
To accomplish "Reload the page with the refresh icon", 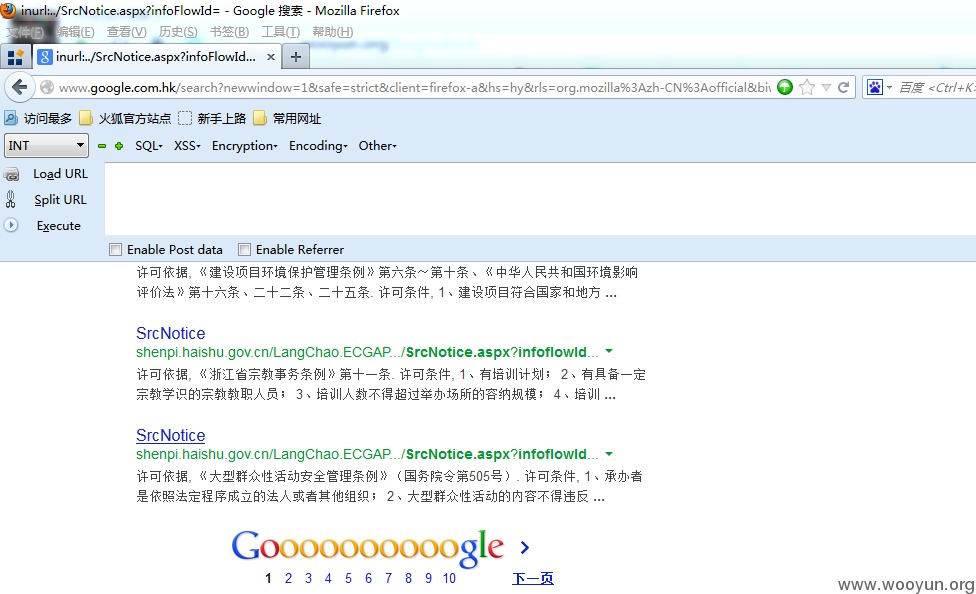I will 844,87.
